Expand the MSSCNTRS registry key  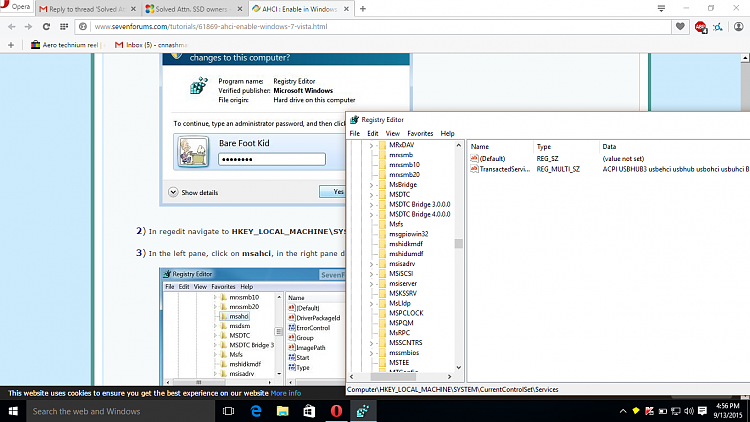pyautogui.click(x=371, y=343)
